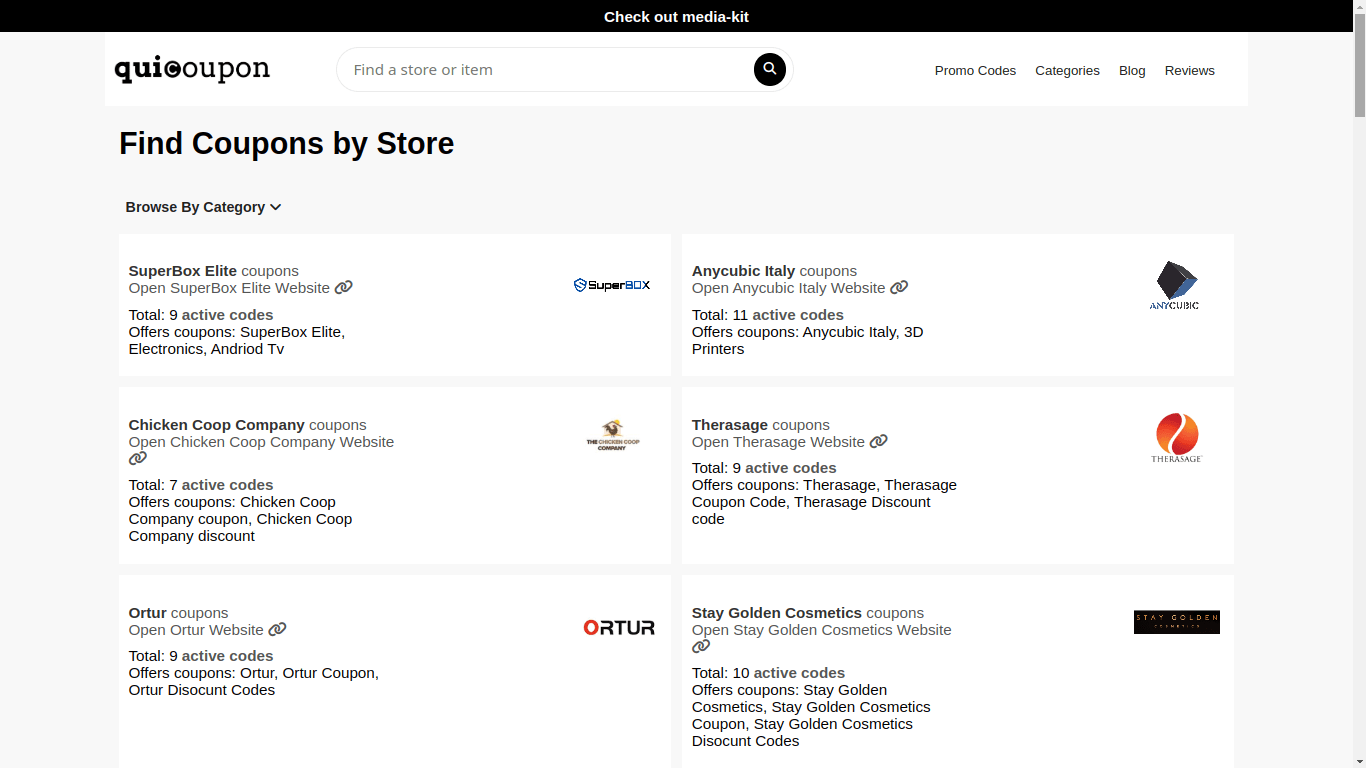
Task: Open Ortur coupons title
Action: point(179,613)
